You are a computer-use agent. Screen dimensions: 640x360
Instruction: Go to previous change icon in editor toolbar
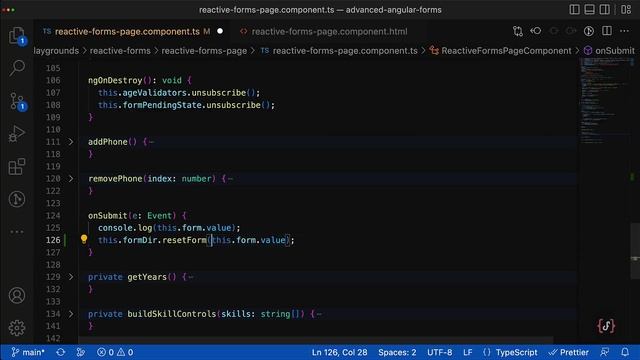click(536, 31)
